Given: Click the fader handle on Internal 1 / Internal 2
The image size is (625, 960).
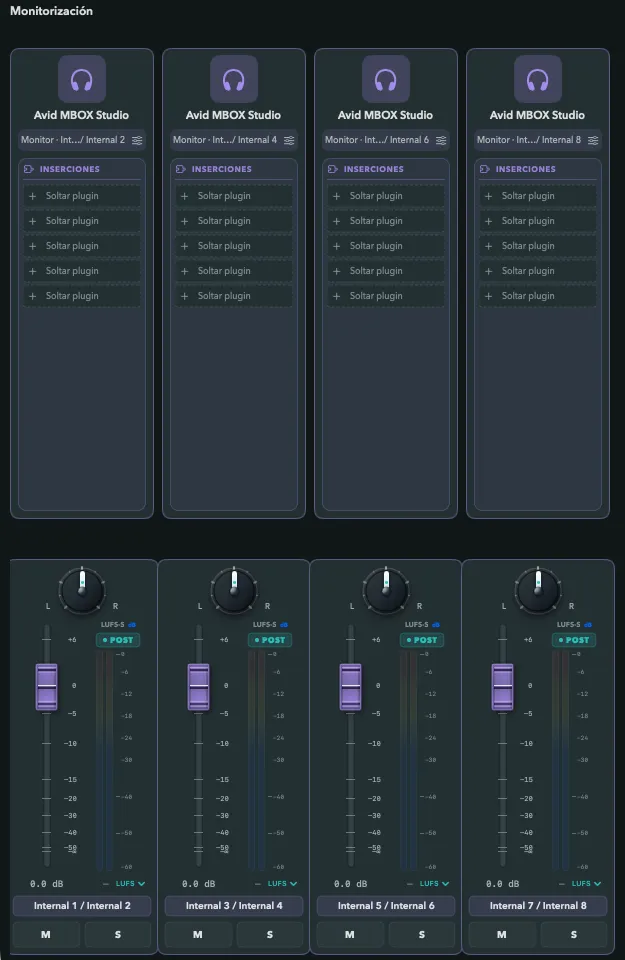Looking at the screenshot, I should click(x=47, y=686).
